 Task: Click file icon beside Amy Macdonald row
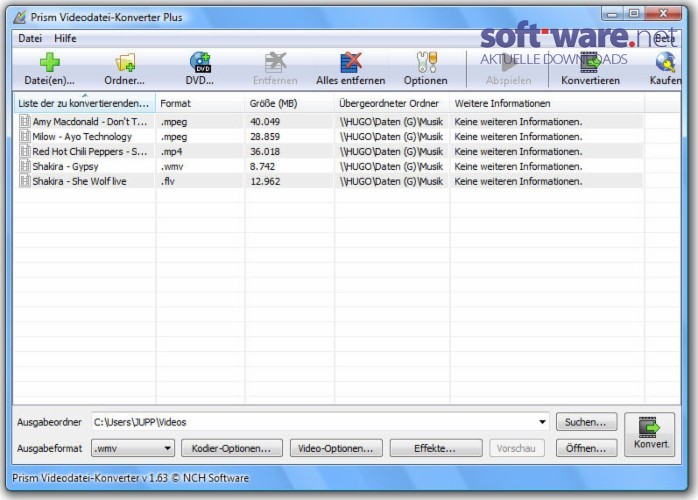tap(24, 121)
